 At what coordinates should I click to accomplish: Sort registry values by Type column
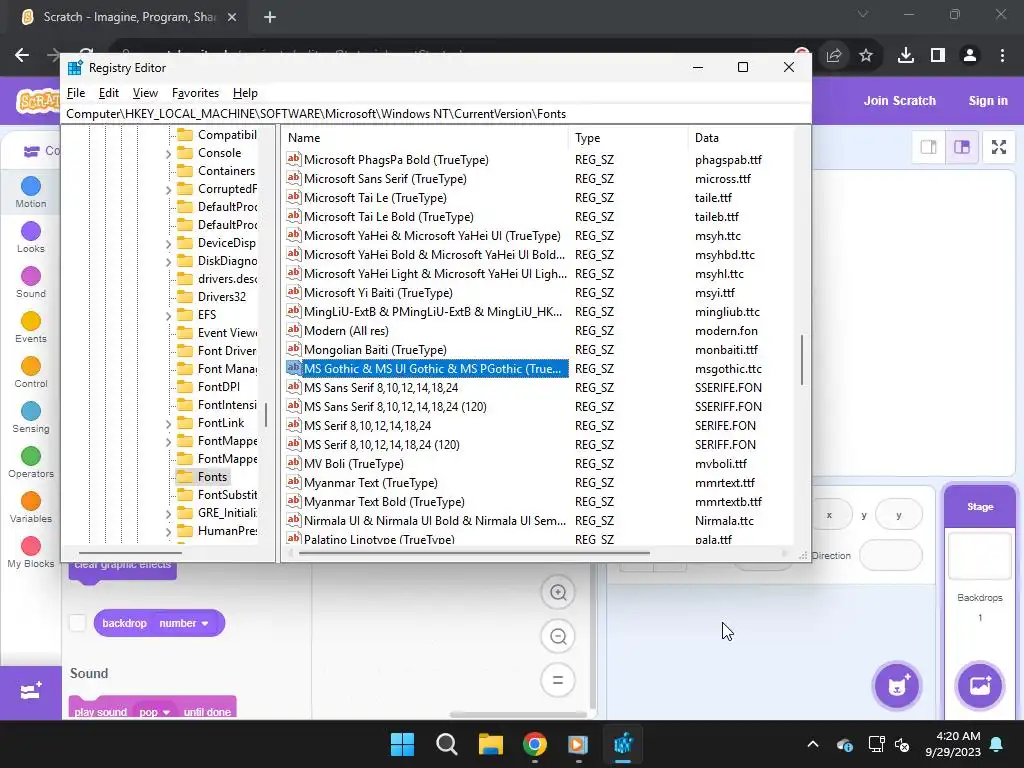click(628, 138)
